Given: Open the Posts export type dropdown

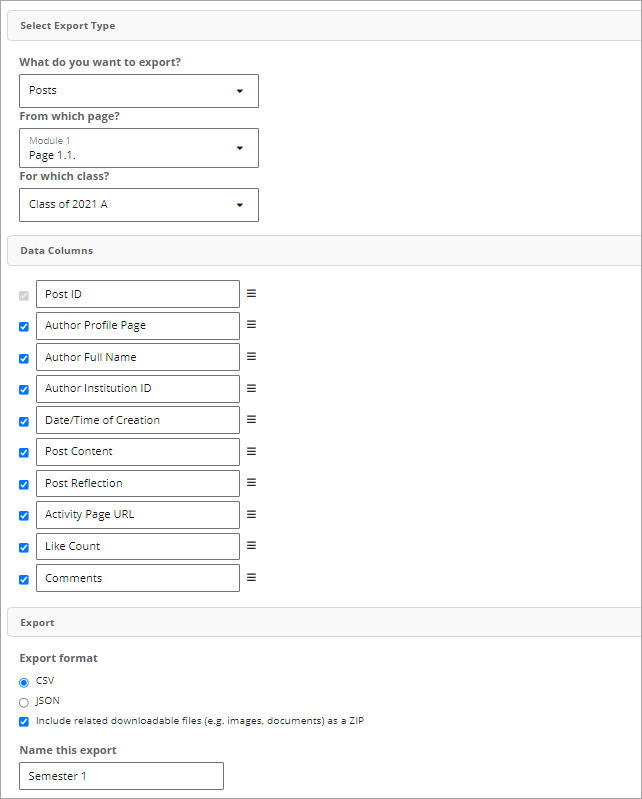Looking at the screenshot, I should (x=139, y=91).
